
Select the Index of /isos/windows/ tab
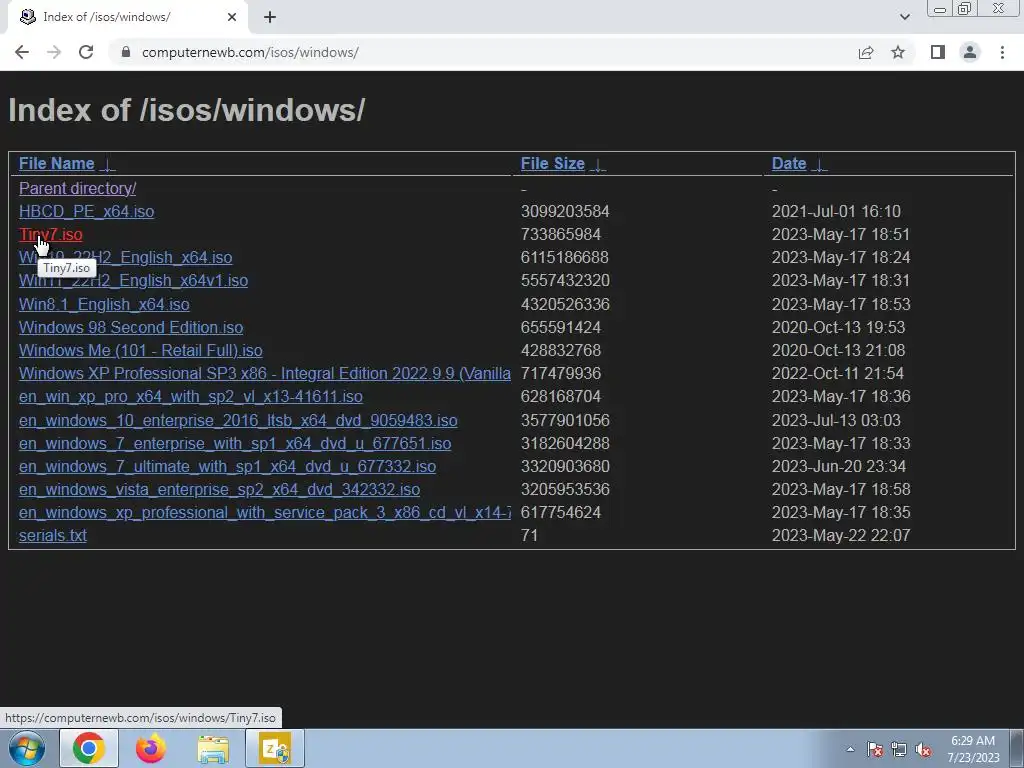[127, 17]
